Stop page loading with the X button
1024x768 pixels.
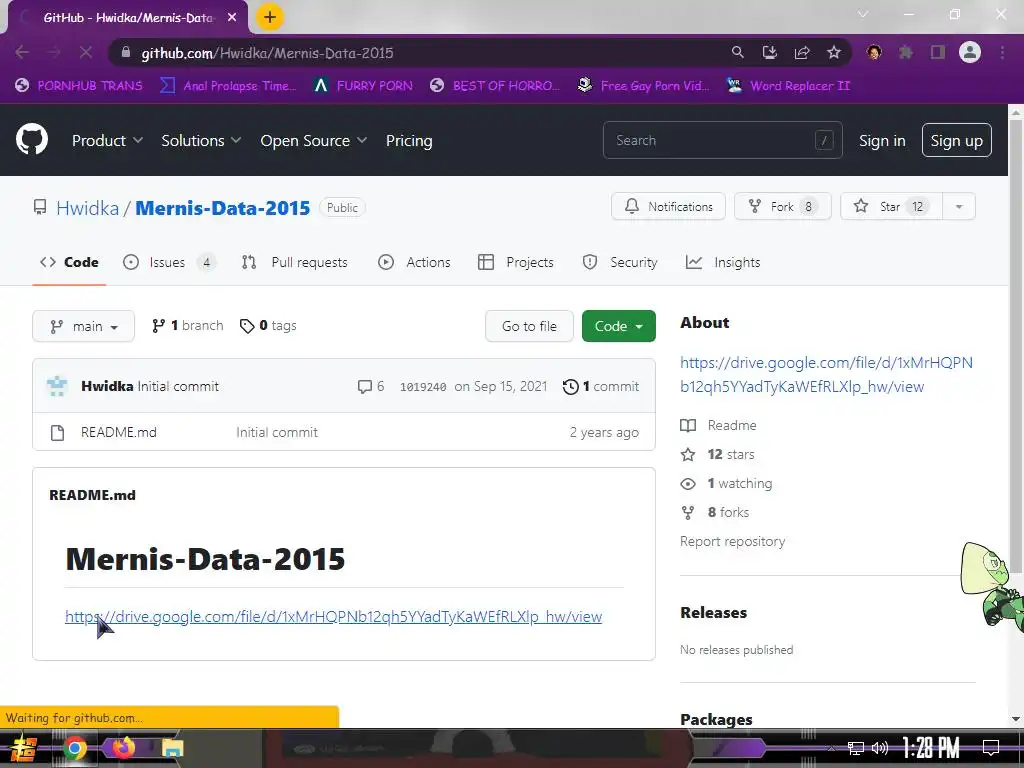pyautogui.click(x=86, y=52)
